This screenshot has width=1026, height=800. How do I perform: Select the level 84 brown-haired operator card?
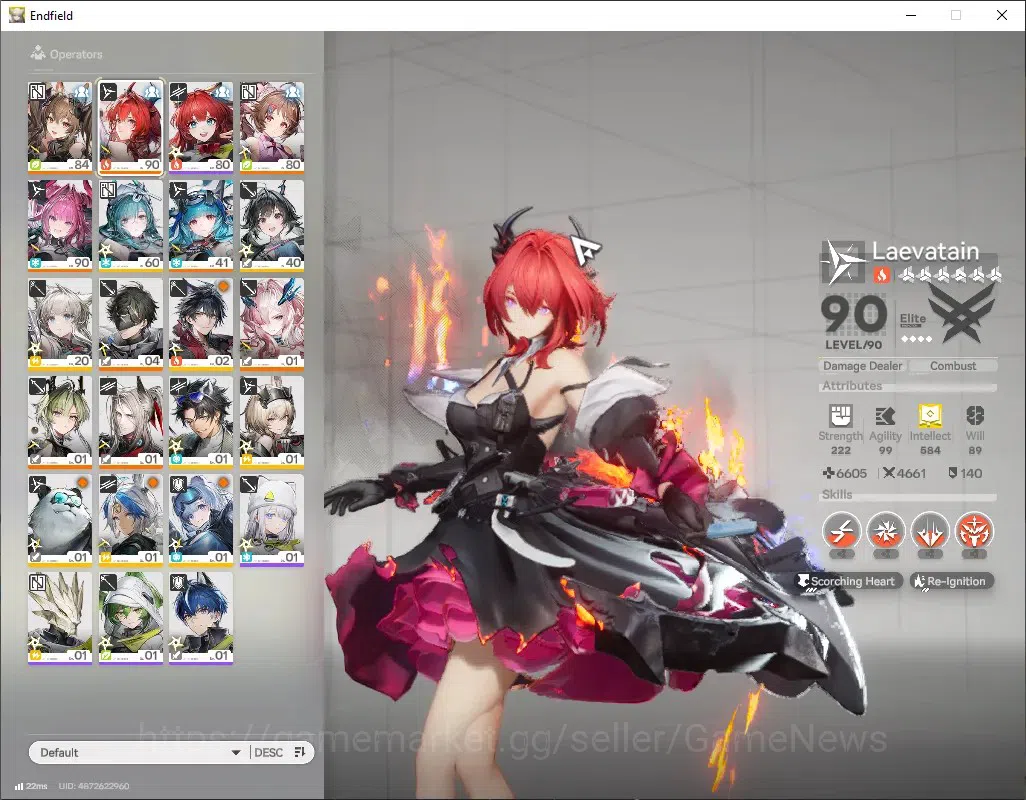60,127
